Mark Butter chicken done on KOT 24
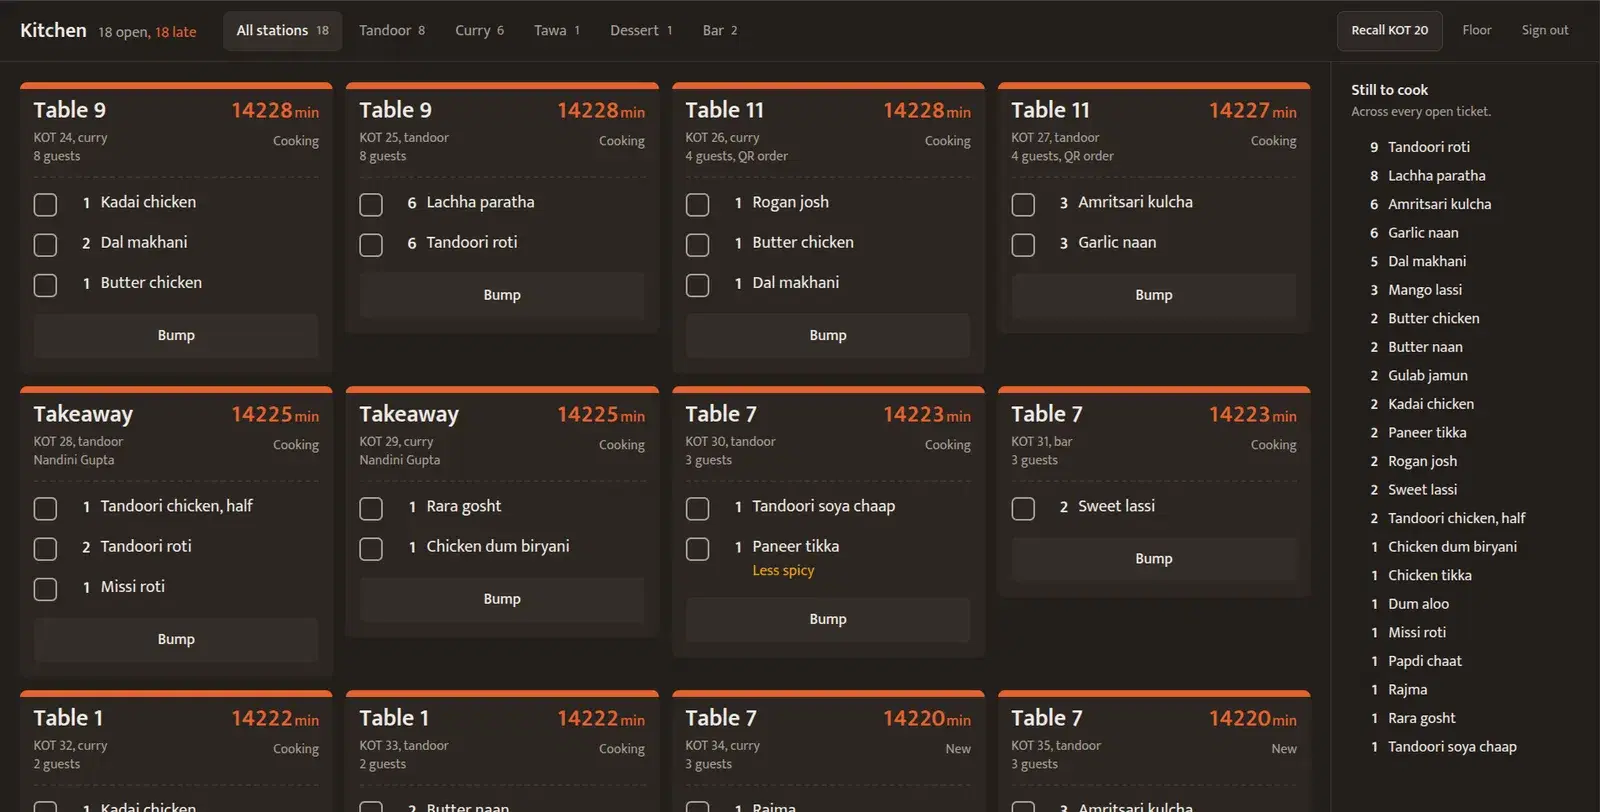 coord(45,285)
